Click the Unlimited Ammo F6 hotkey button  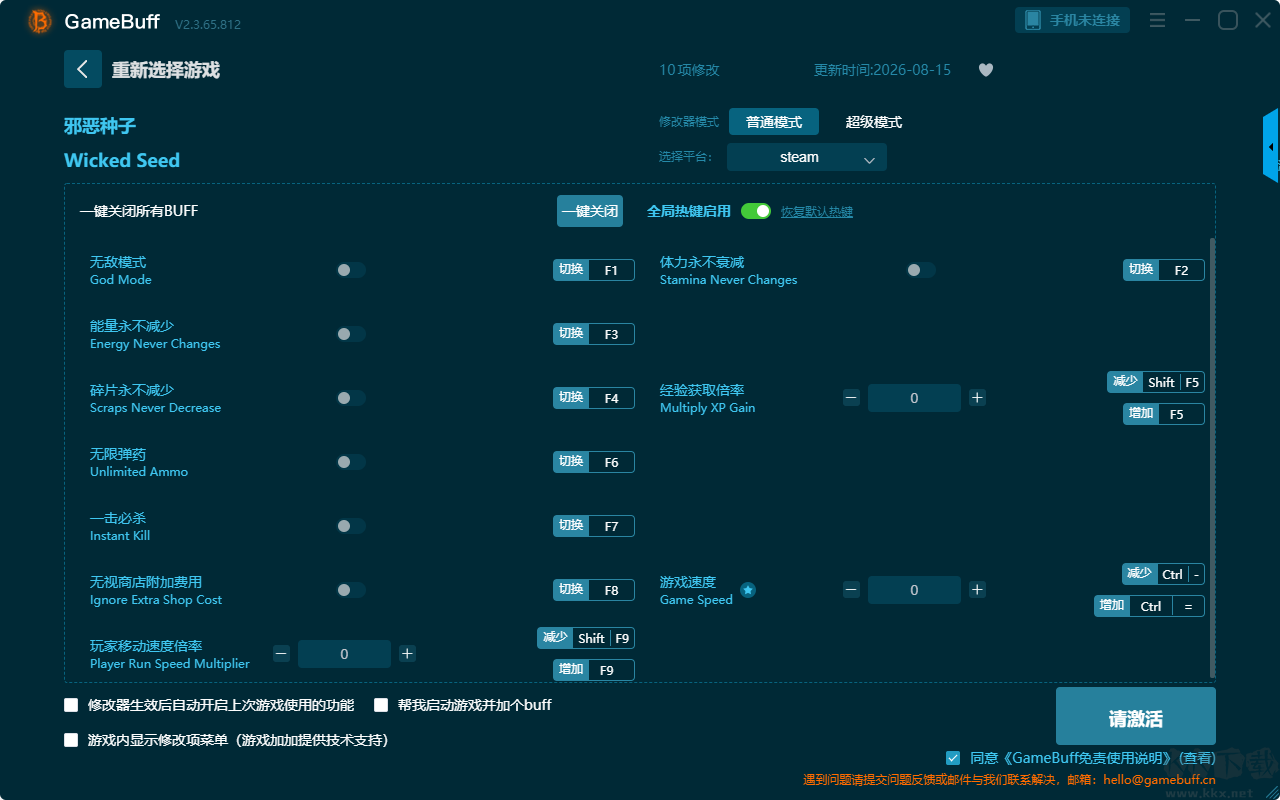coord(594,462)
